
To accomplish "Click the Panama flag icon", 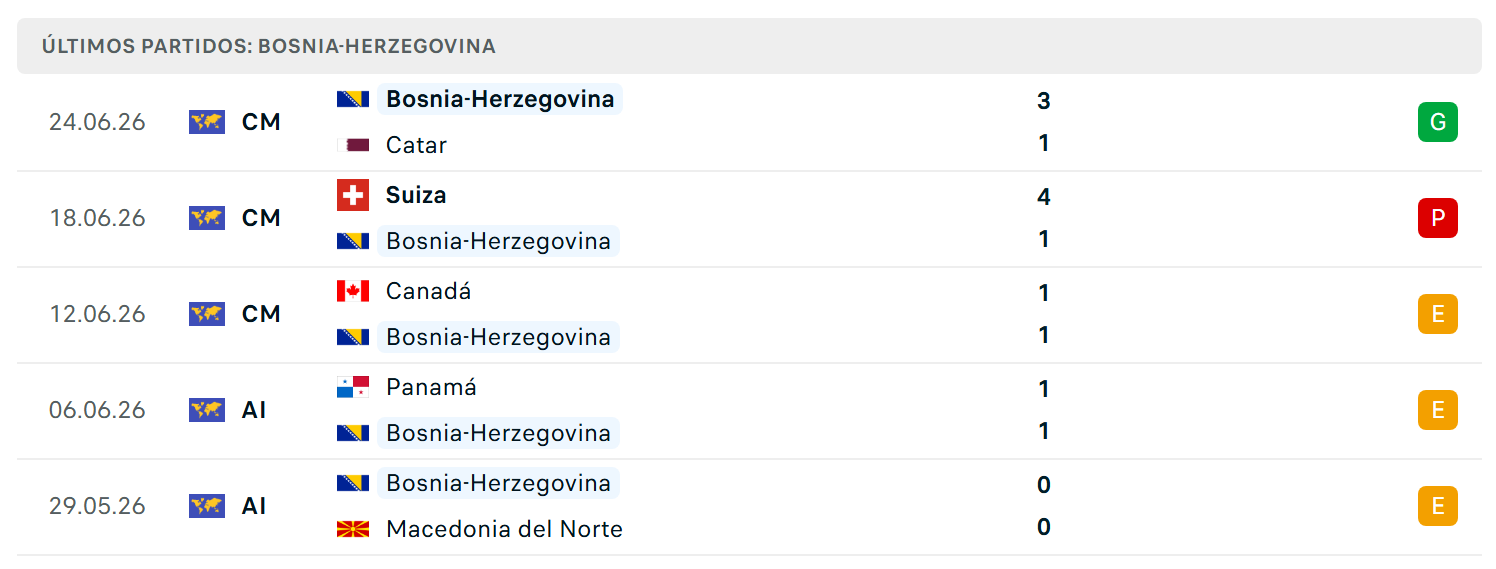I will 353,387.
